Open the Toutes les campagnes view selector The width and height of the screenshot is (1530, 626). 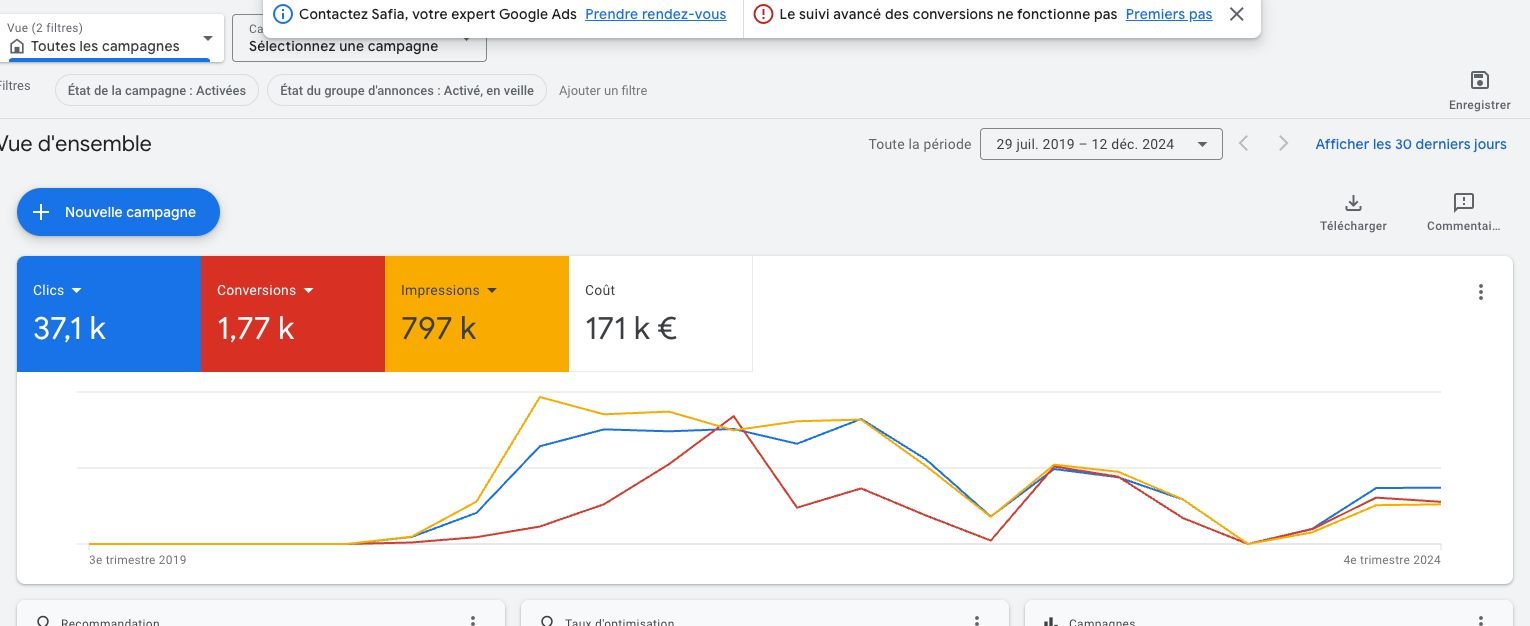point(110,40)
